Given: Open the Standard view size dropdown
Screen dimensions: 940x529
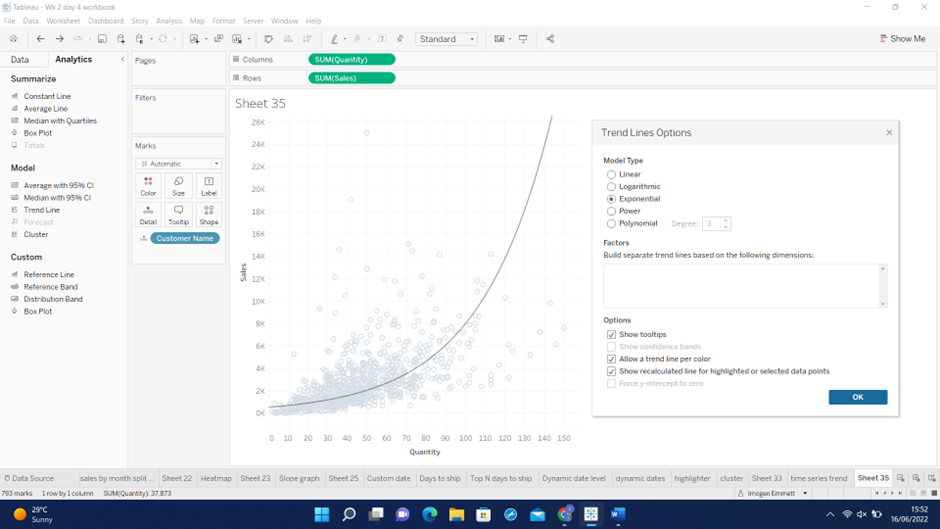Looking at the screenshot, I should click(x=446, y=39).
